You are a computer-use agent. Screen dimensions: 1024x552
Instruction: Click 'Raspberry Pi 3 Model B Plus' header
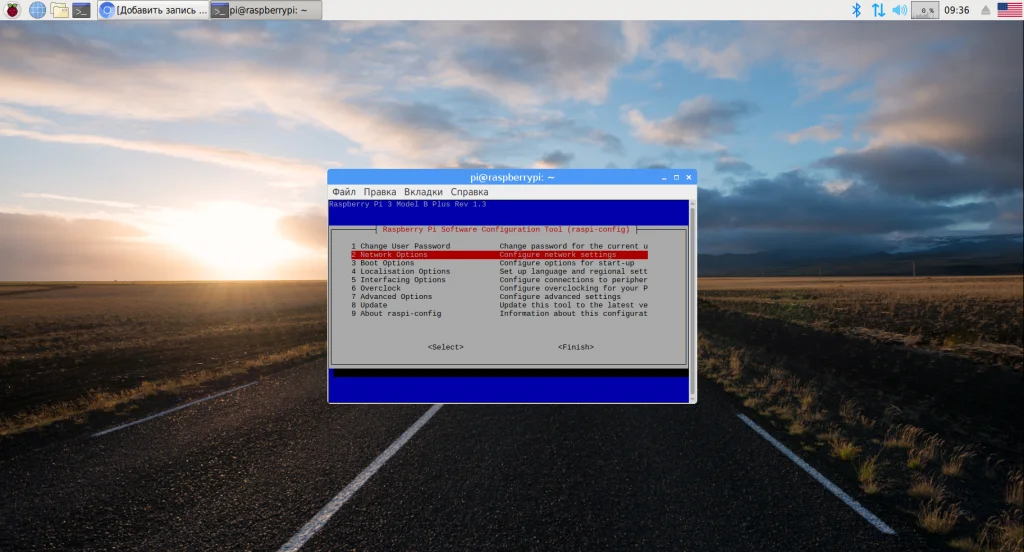point(408,204)
